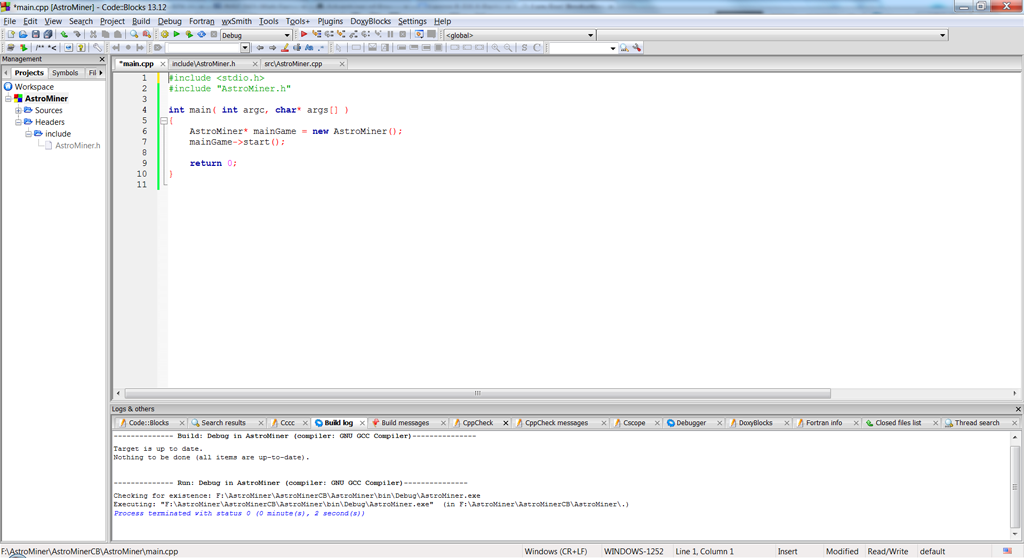Collapse the Headers folder
The image size is (1024, 558).
pos(18,122)
